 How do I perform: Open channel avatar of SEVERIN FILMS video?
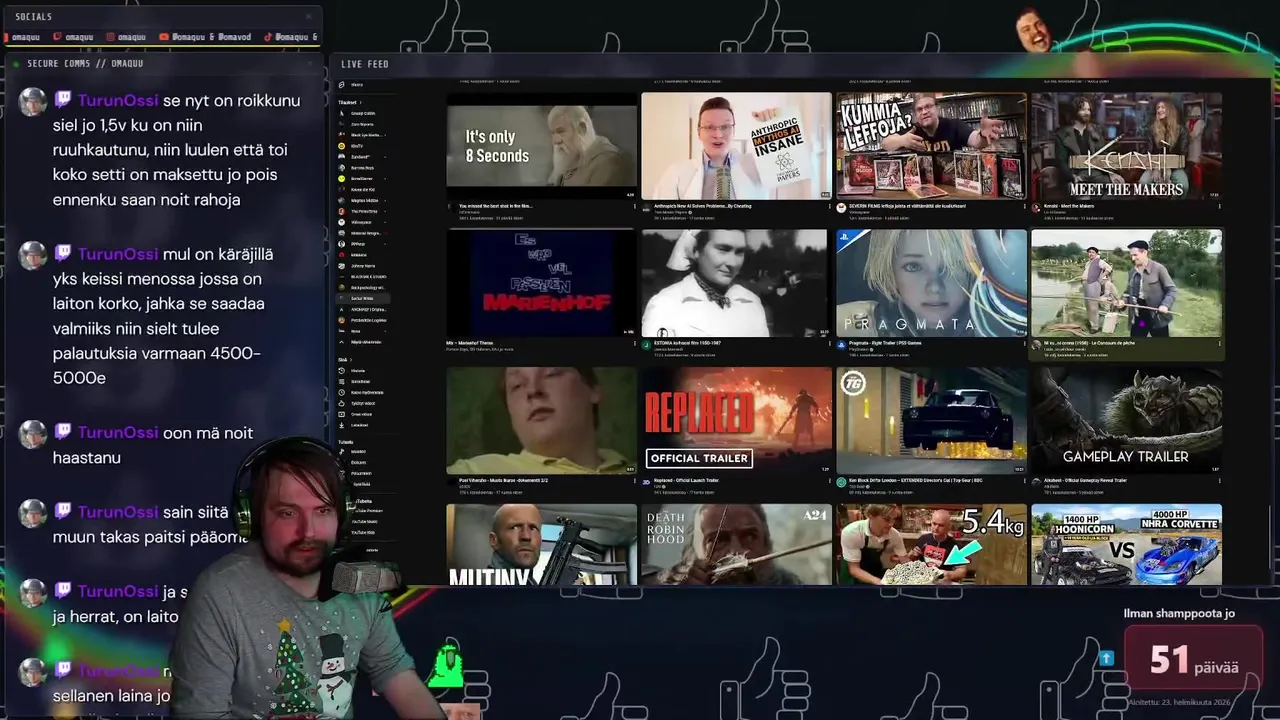[x=841, y=206]
